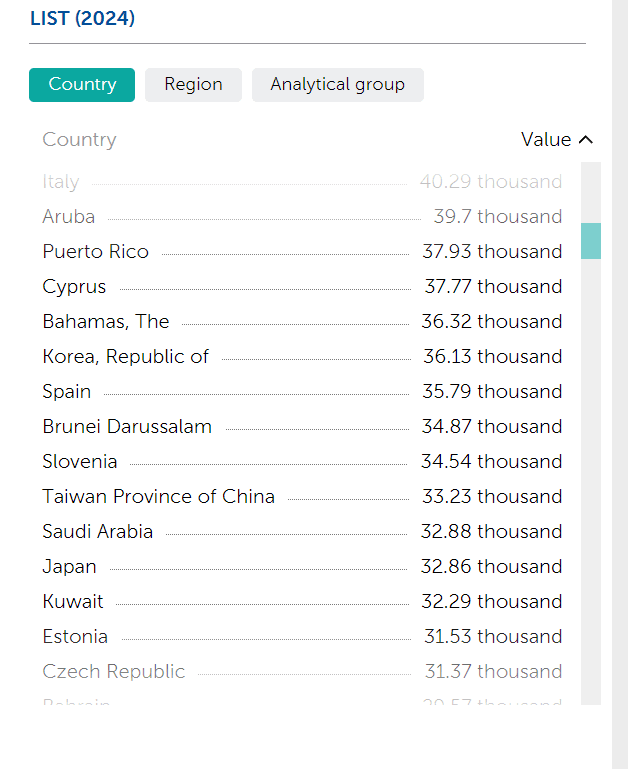Click the Brunei Darussalam entry
The height and width of the screenshot is (769, 628).
127,427
